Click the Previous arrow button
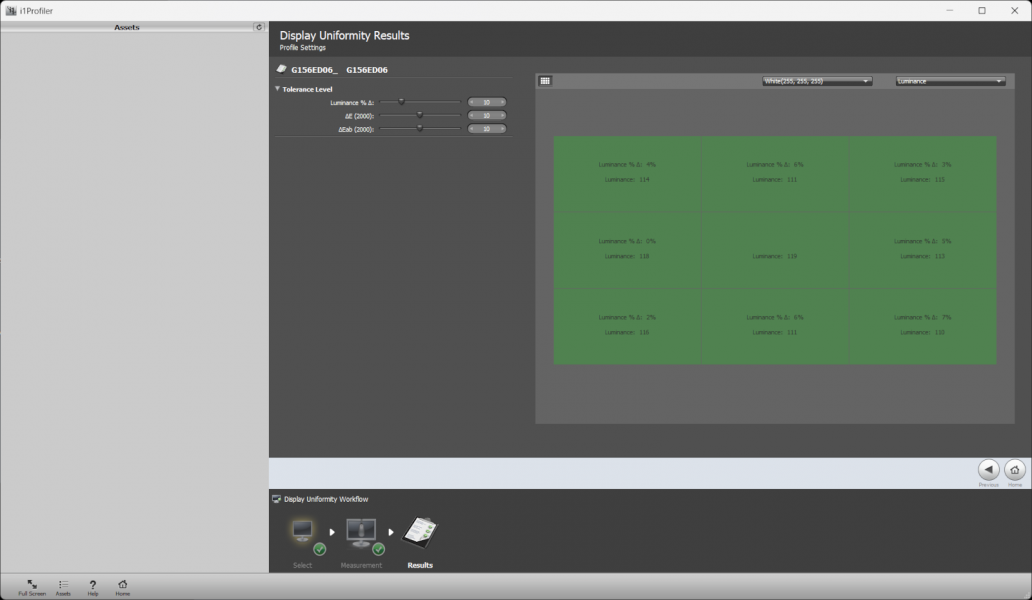Screen dimensions: 1032x600 988,469
